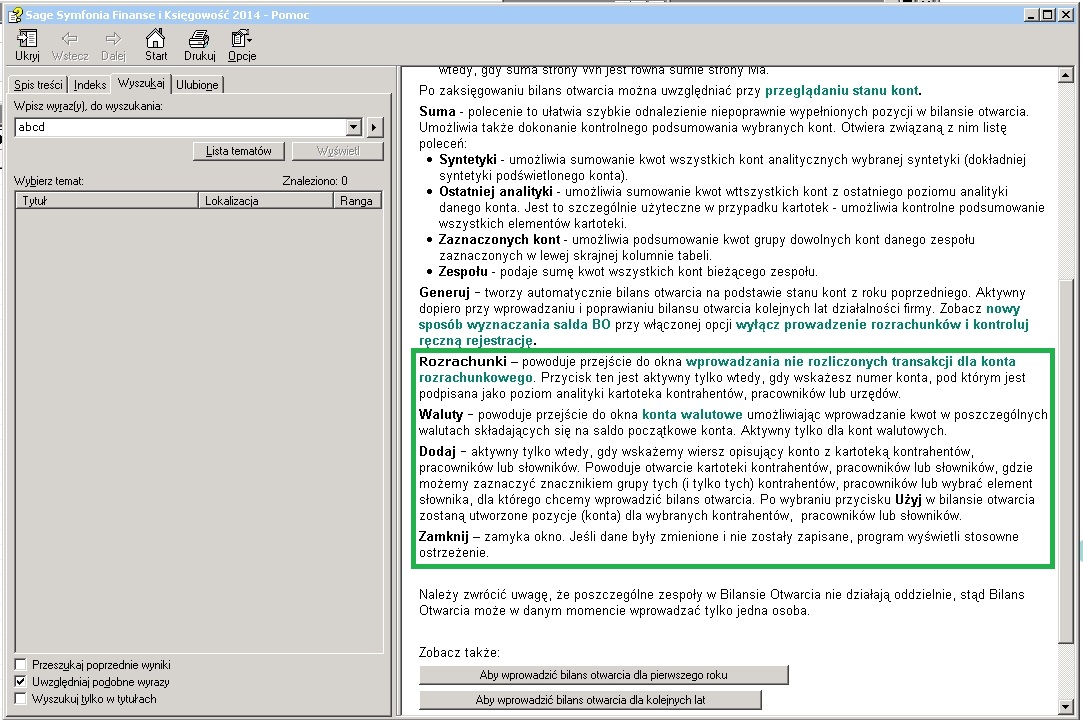The image size is (1083, 720).
Task: Click the vertical scrollbar thumb in help pane
Action: 1065,463
